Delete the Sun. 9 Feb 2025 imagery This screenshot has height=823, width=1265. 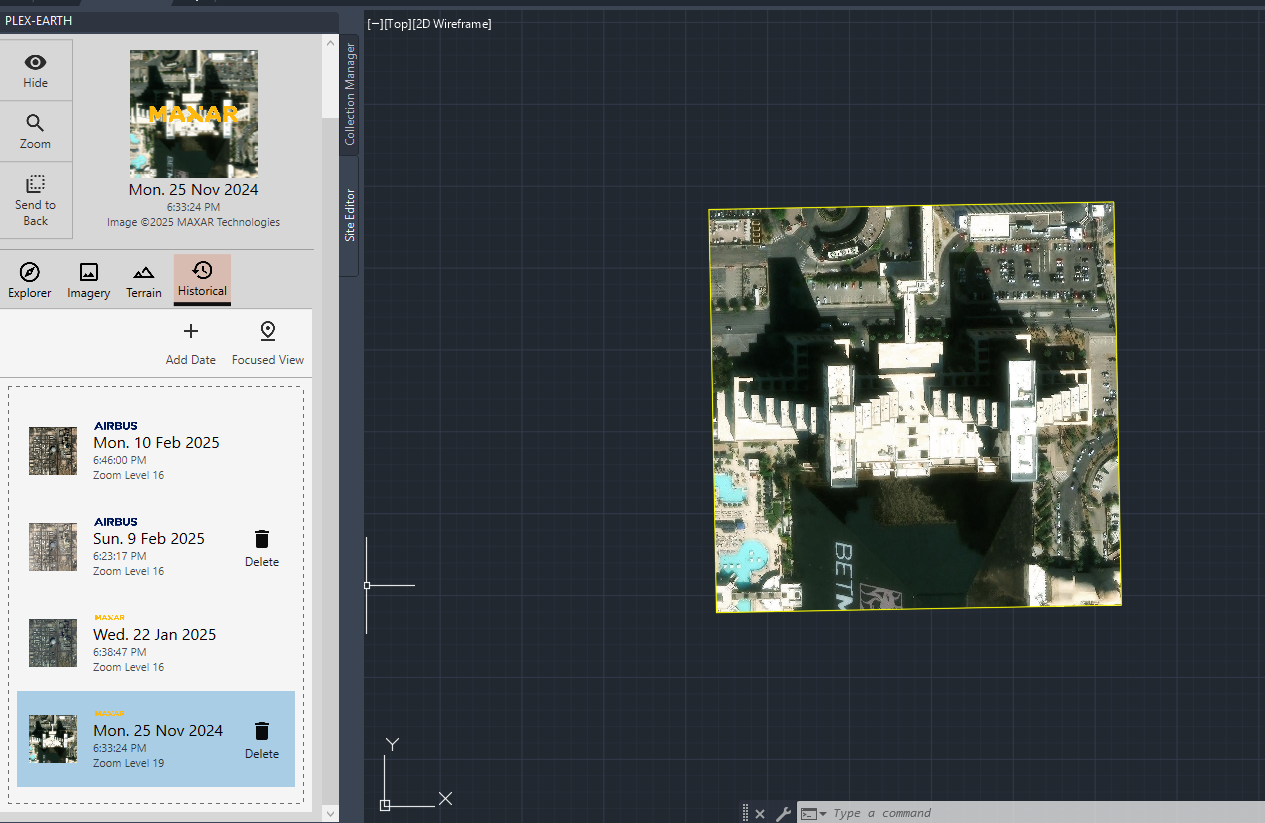tap(262, 548)
